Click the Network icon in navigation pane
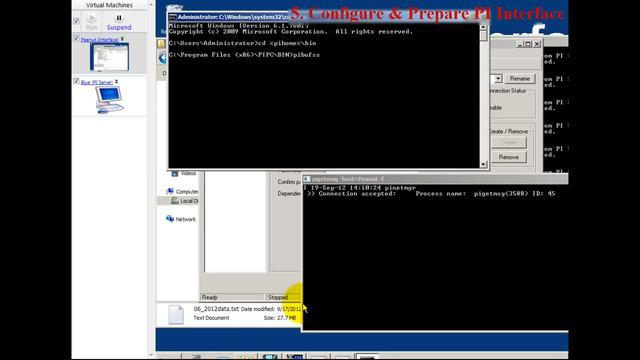The height and width of the screenshot is (360, 640). [x=170, y=219]
